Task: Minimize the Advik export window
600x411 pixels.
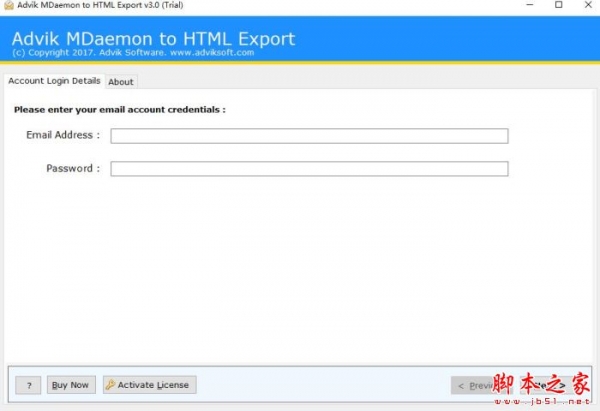Action: [530, 5]
